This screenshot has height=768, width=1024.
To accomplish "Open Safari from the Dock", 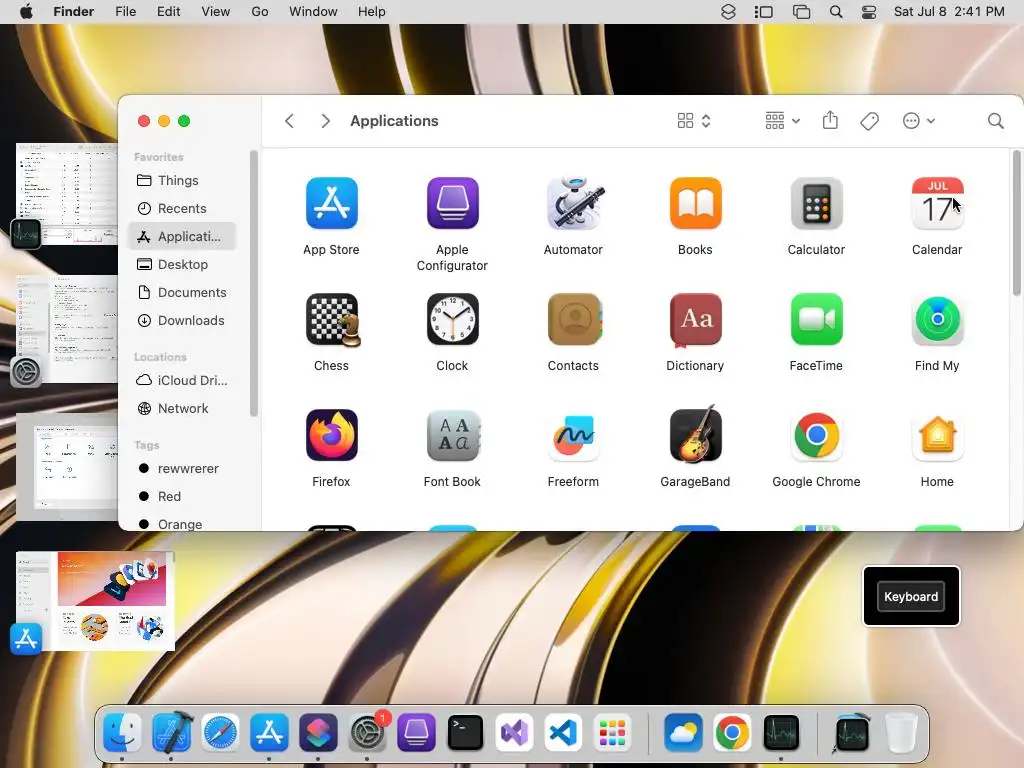I will tap(220, 732).
